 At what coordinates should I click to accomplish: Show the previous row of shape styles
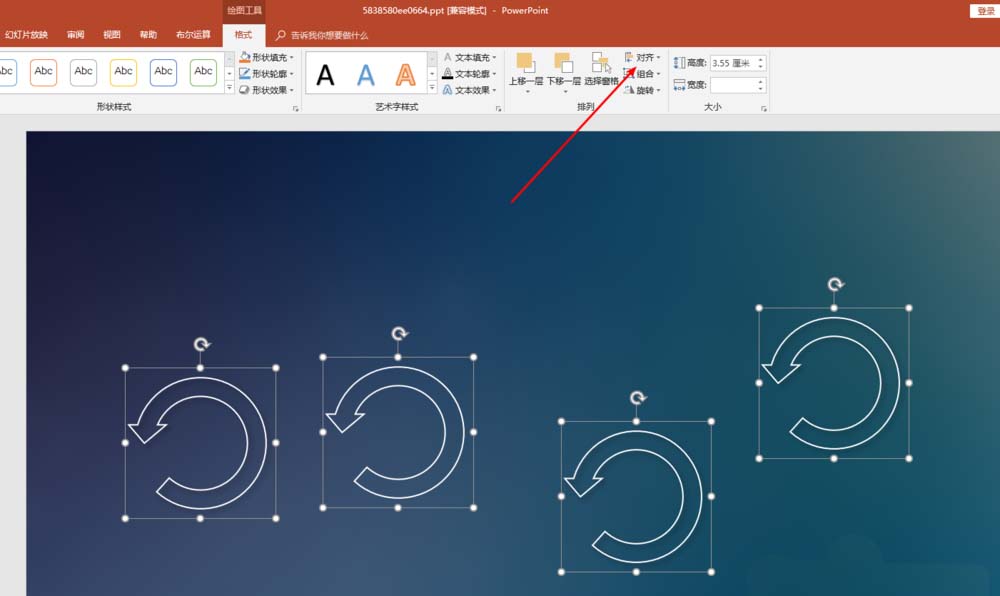pos(230,59)
